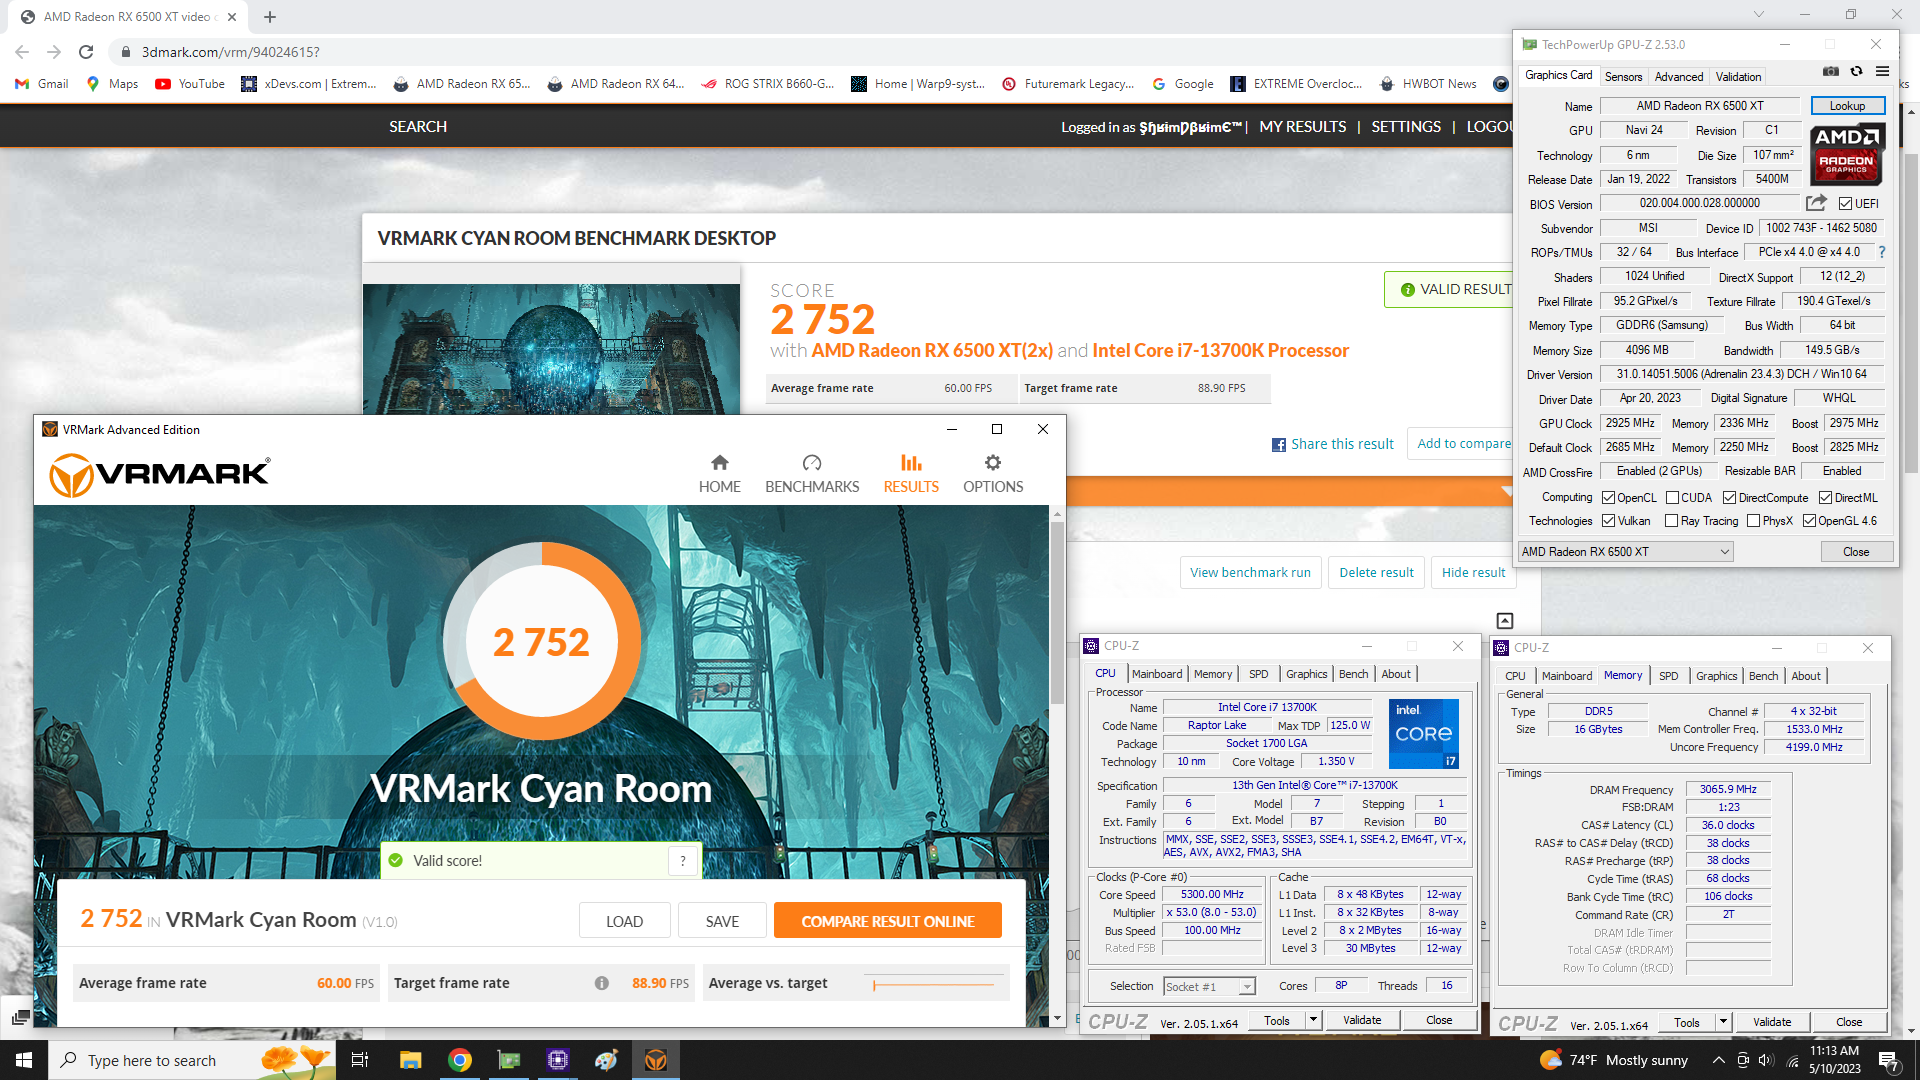1920x1080 pixels.
Task: Click the Windows Start button
Action: 24,1060
